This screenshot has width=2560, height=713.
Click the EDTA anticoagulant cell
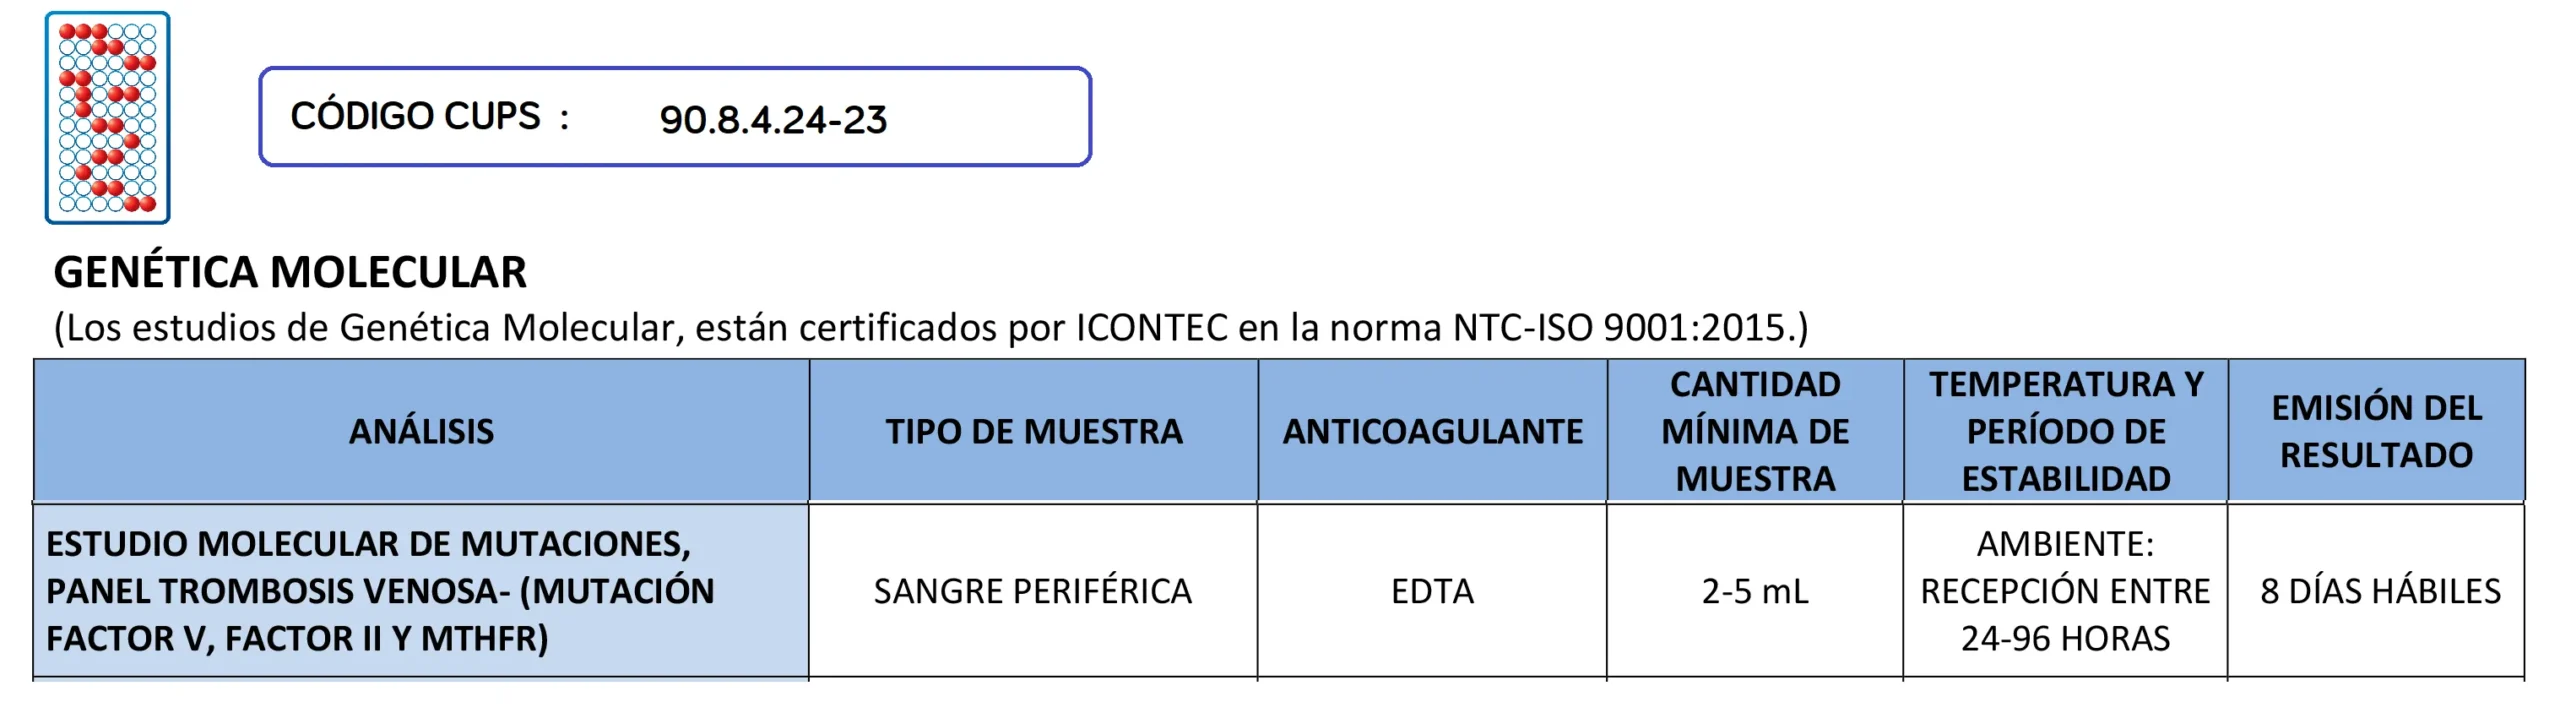1432,591
